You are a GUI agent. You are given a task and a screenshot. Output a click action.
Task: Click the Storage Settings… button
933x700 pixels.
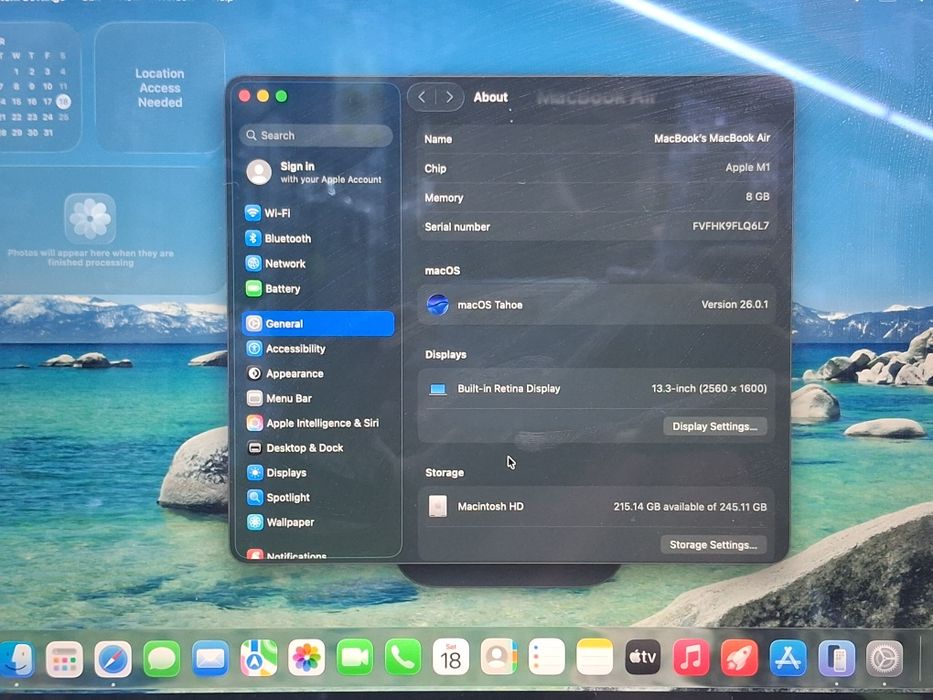(713, 545)
